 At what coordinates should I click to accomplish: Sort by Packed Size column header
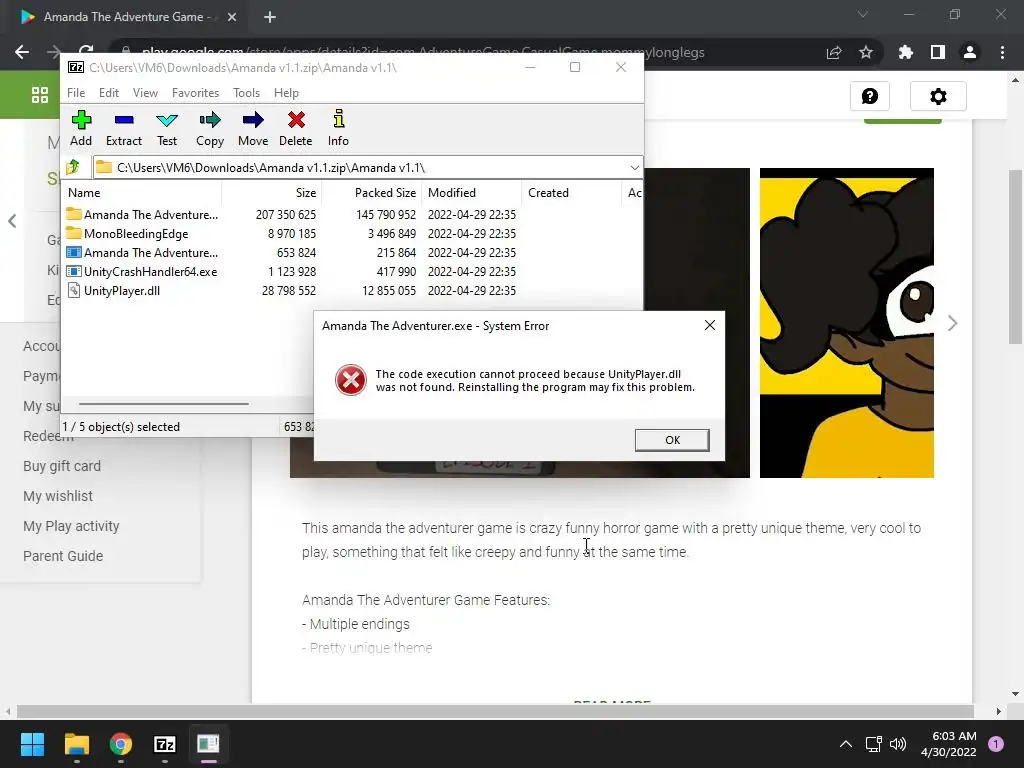click(372, 193)
